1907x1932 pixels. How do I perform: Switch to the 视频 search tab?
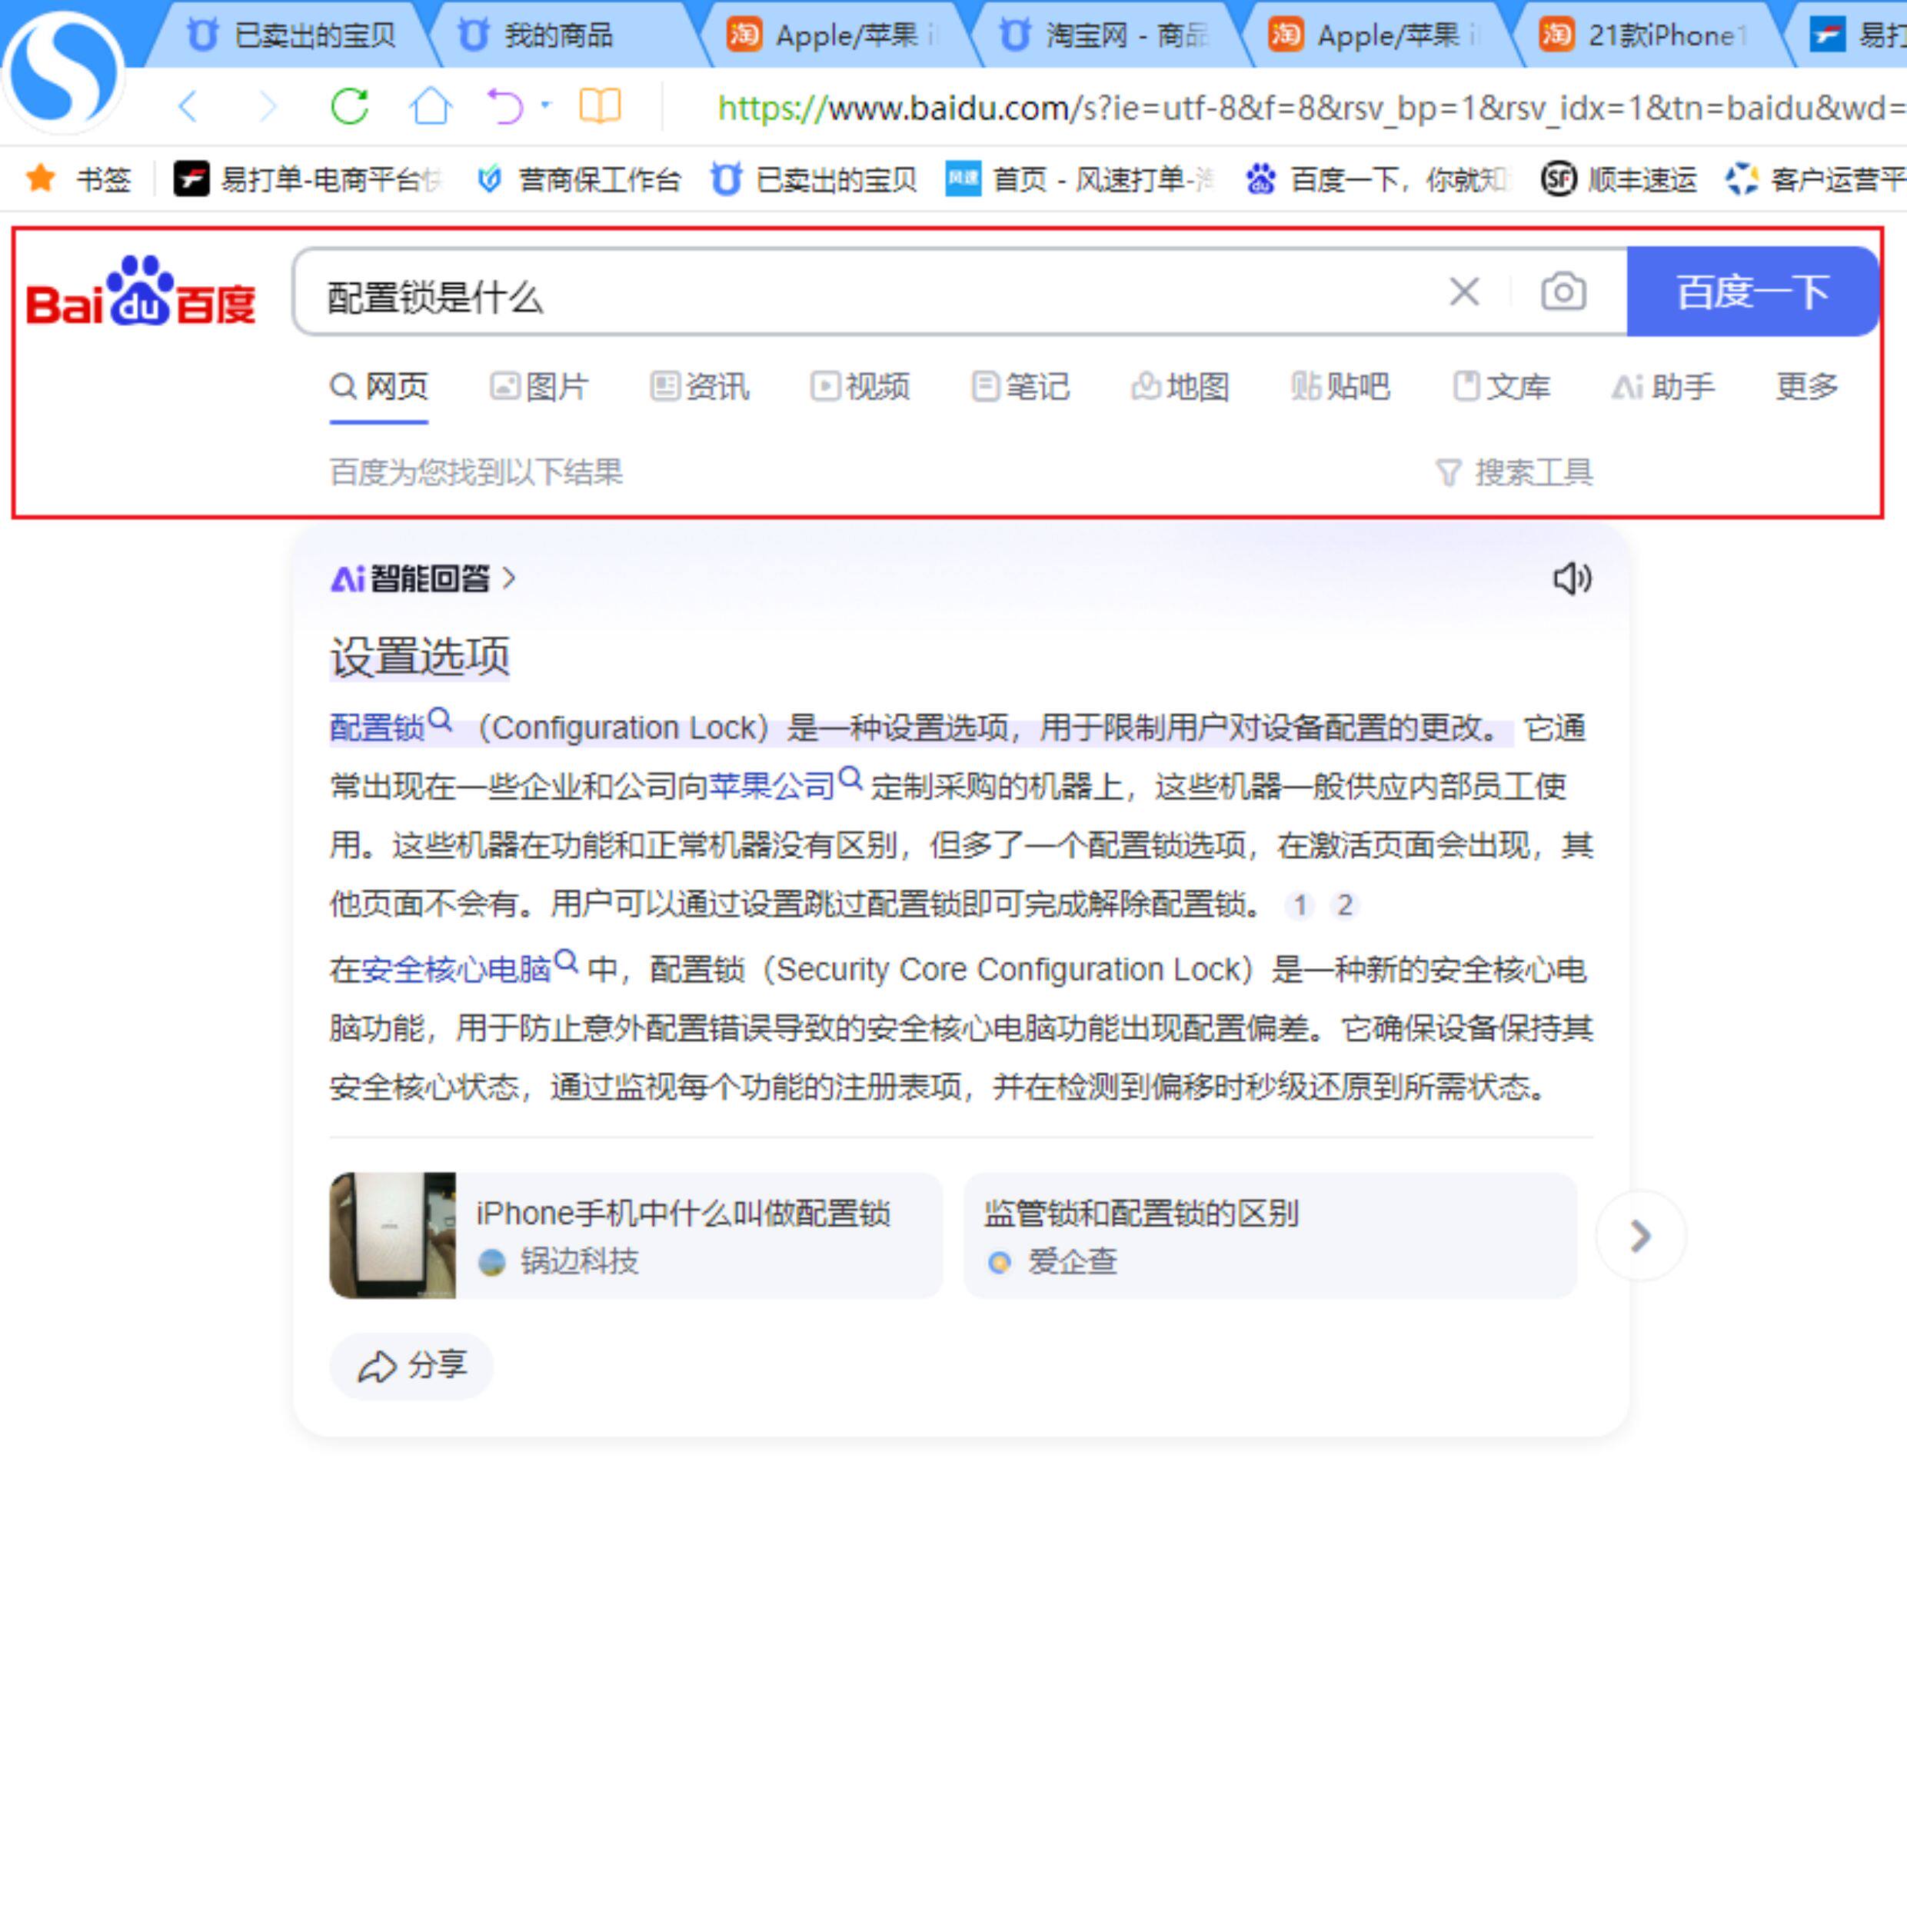(x=860, y=386)
